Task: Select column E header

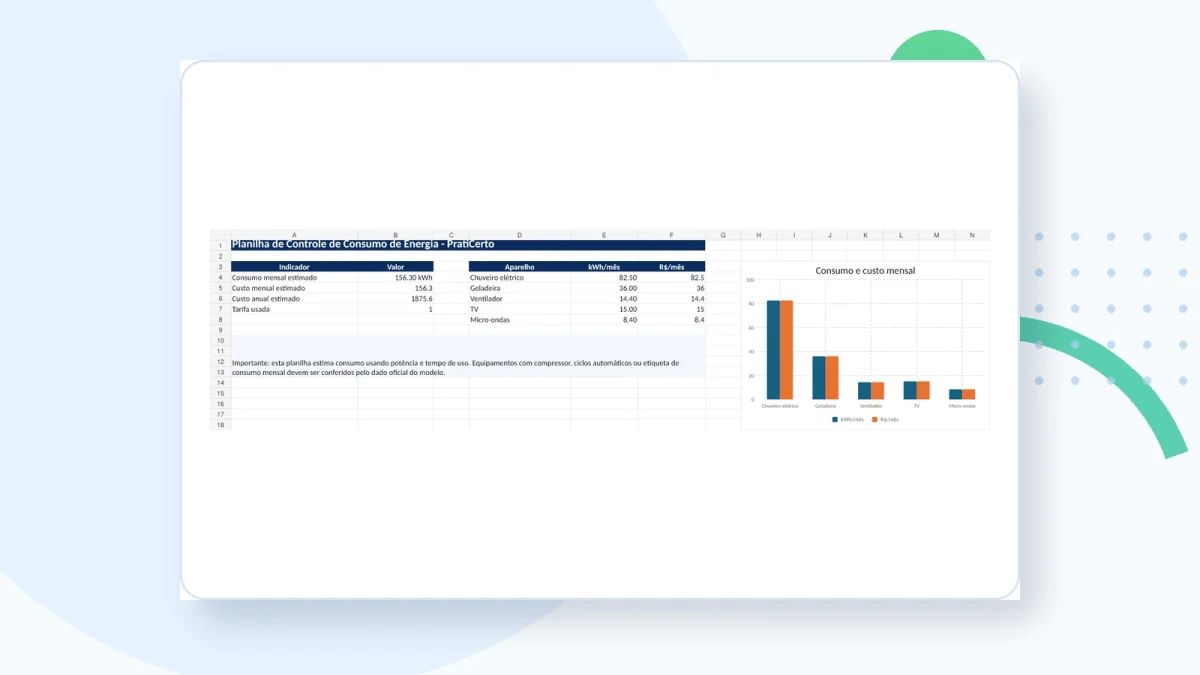Action: click(604, 235)
